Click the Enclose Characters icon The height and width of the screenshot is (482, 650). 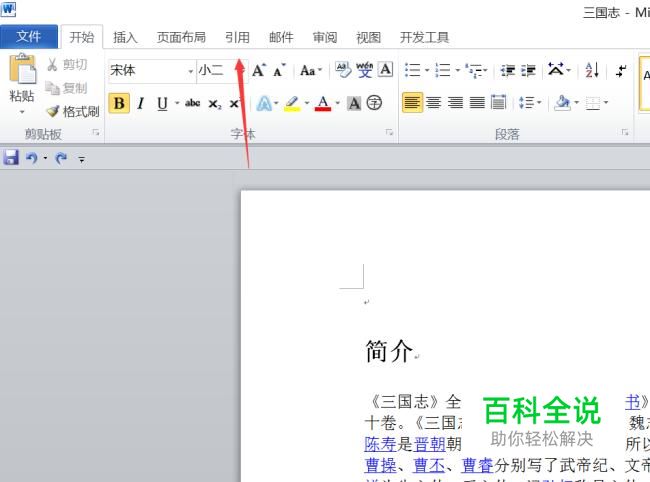(374, 103)
